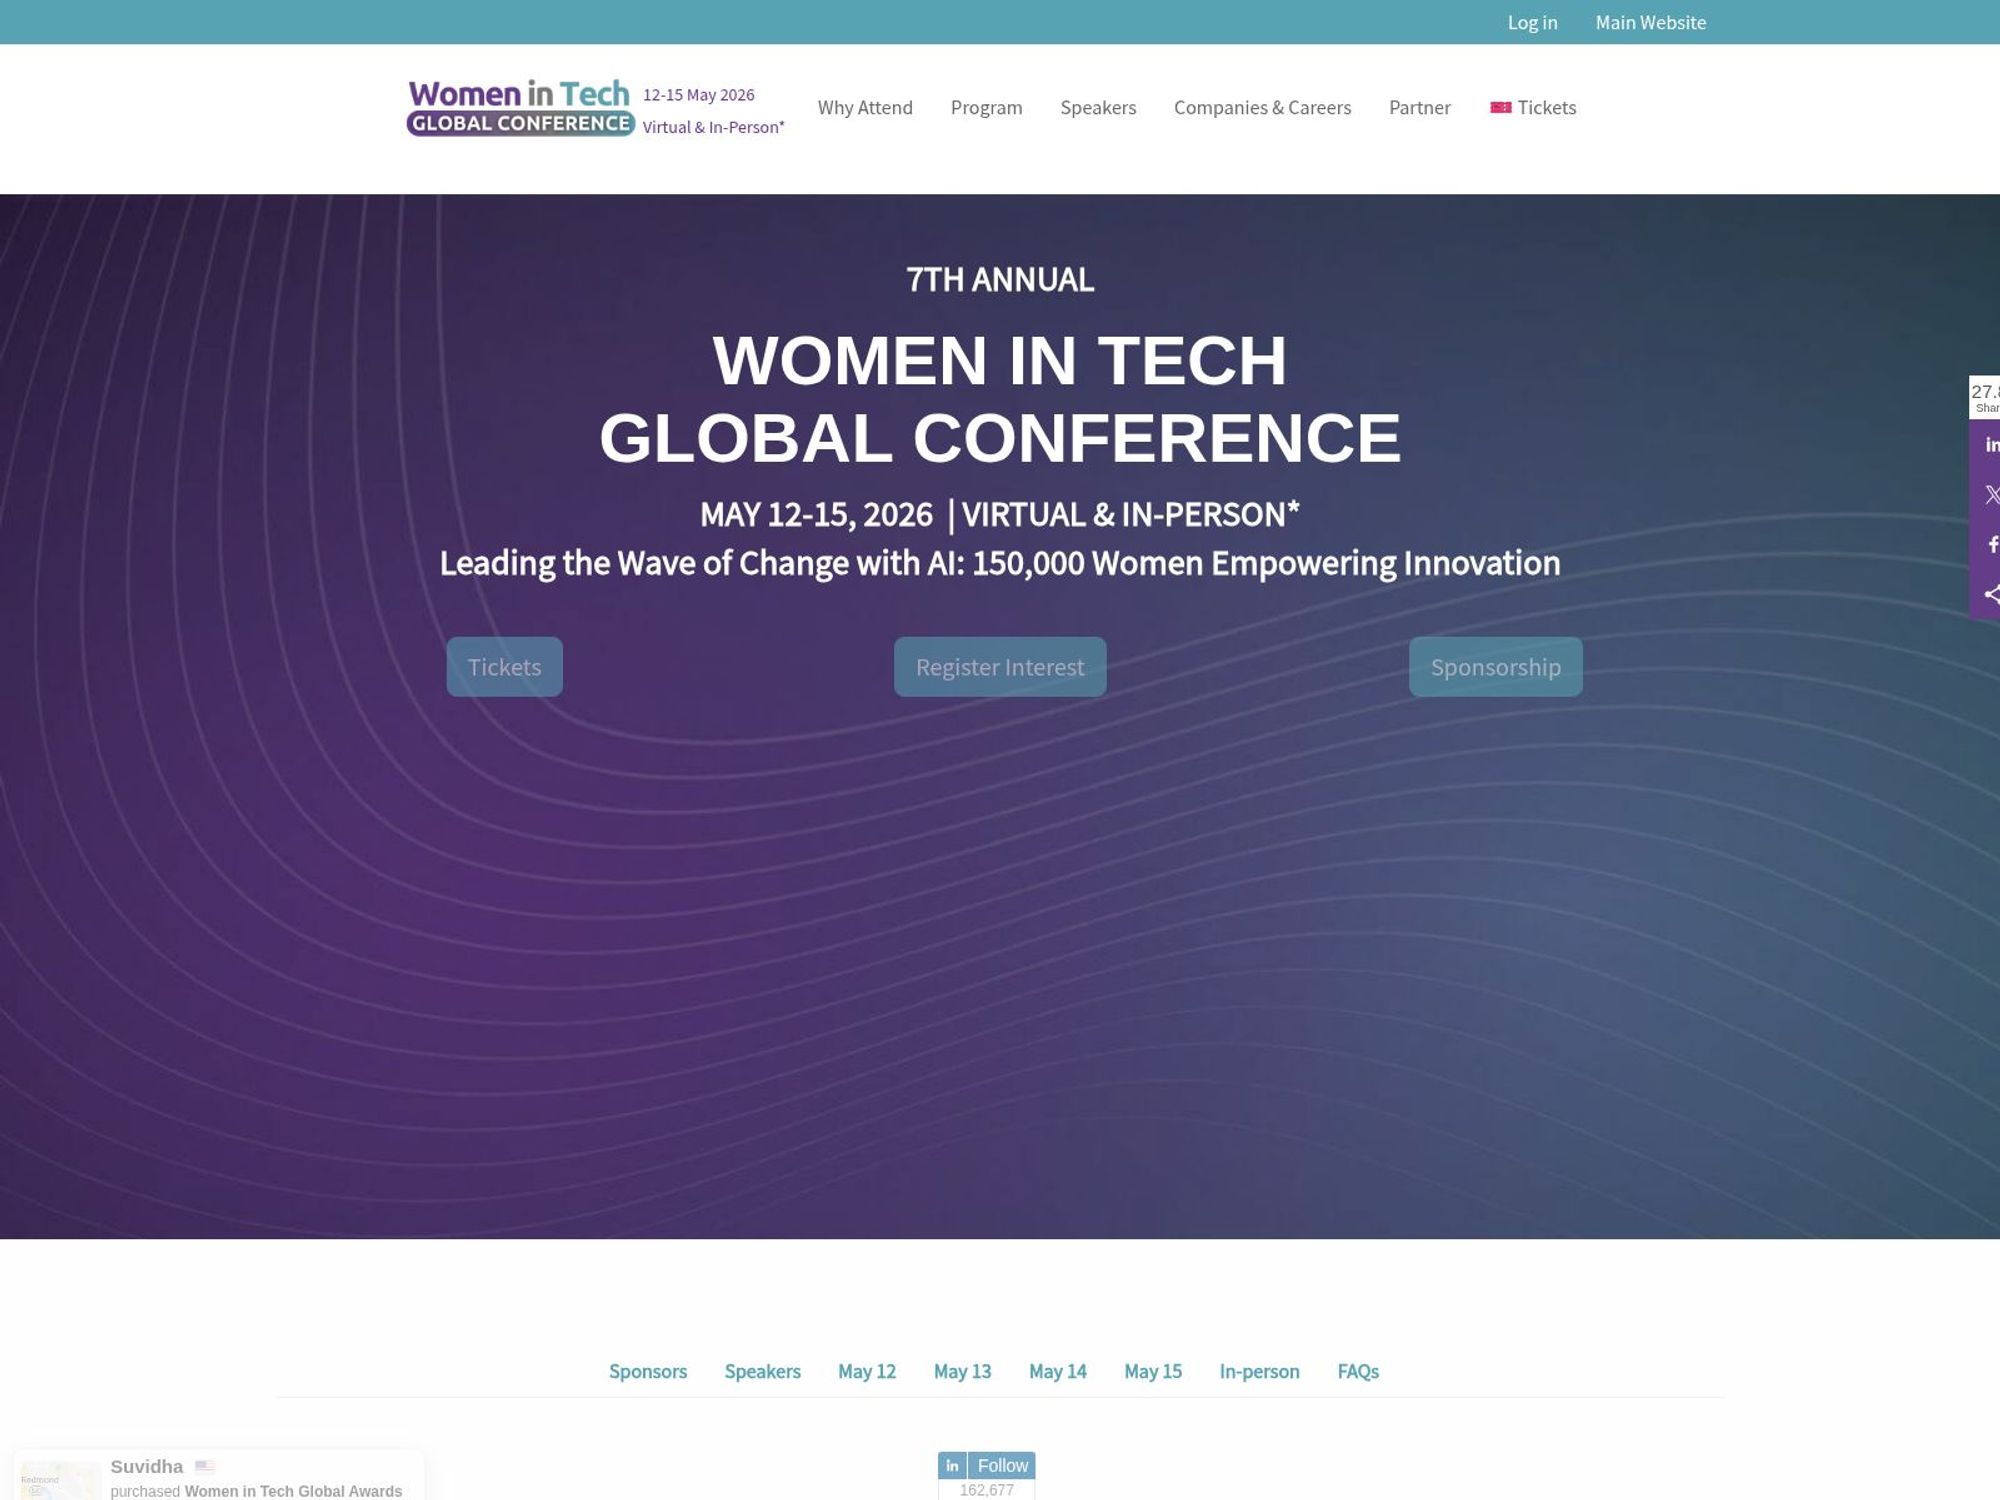Open the Program menu

[x=986, y=107]
